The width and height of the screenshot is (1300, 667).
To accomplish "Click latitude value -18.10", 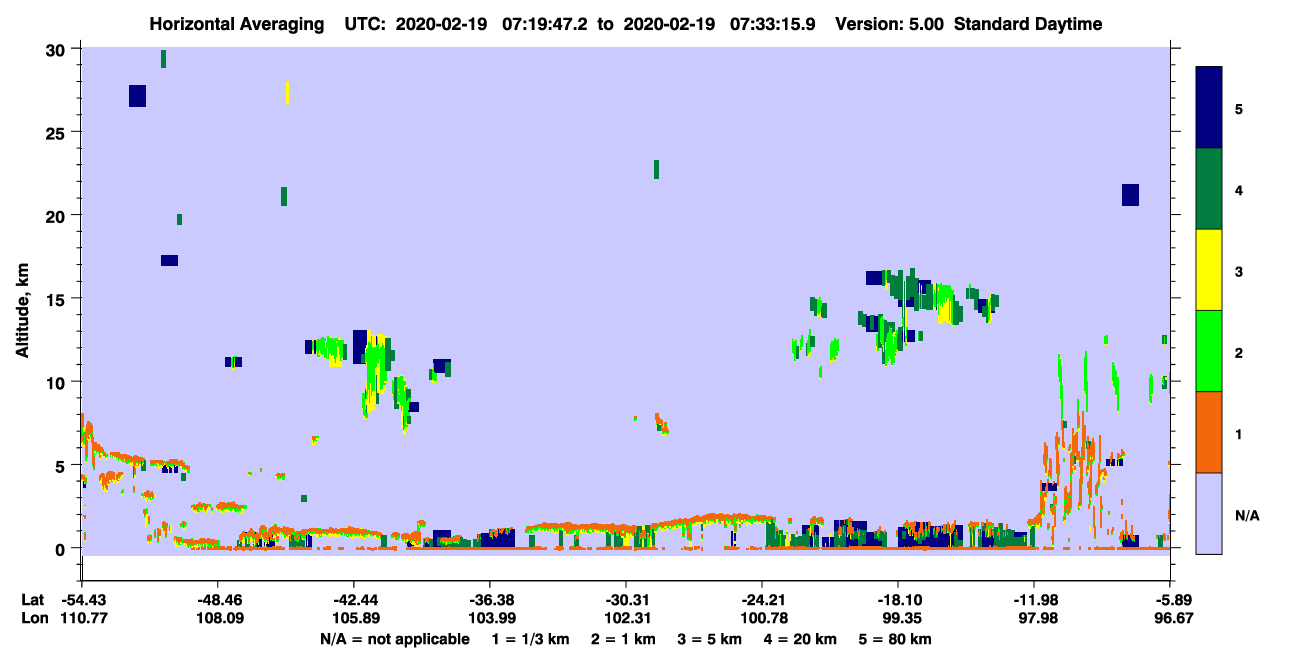I will [898, 600].
